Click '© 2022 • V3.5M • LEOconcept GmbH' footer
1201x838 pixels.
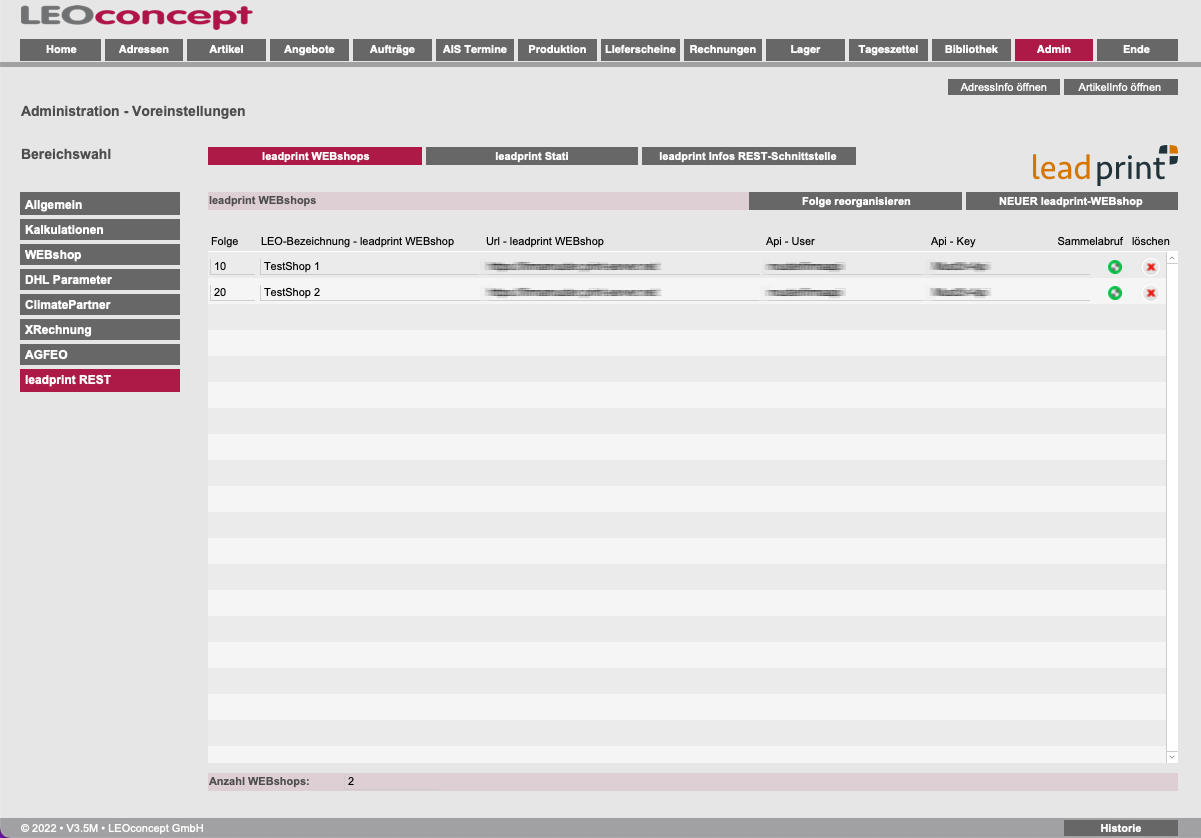tap(112, 828)
